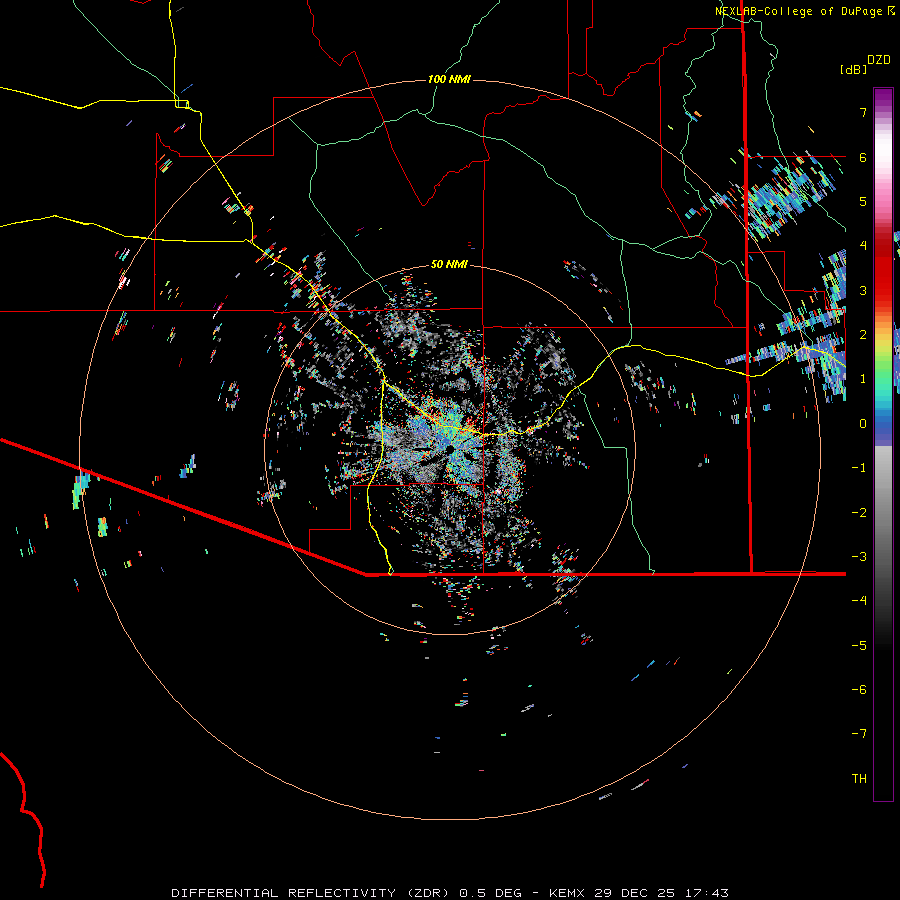Click the -4 dB scale label

pyautogui.click(x=859, y=601)
